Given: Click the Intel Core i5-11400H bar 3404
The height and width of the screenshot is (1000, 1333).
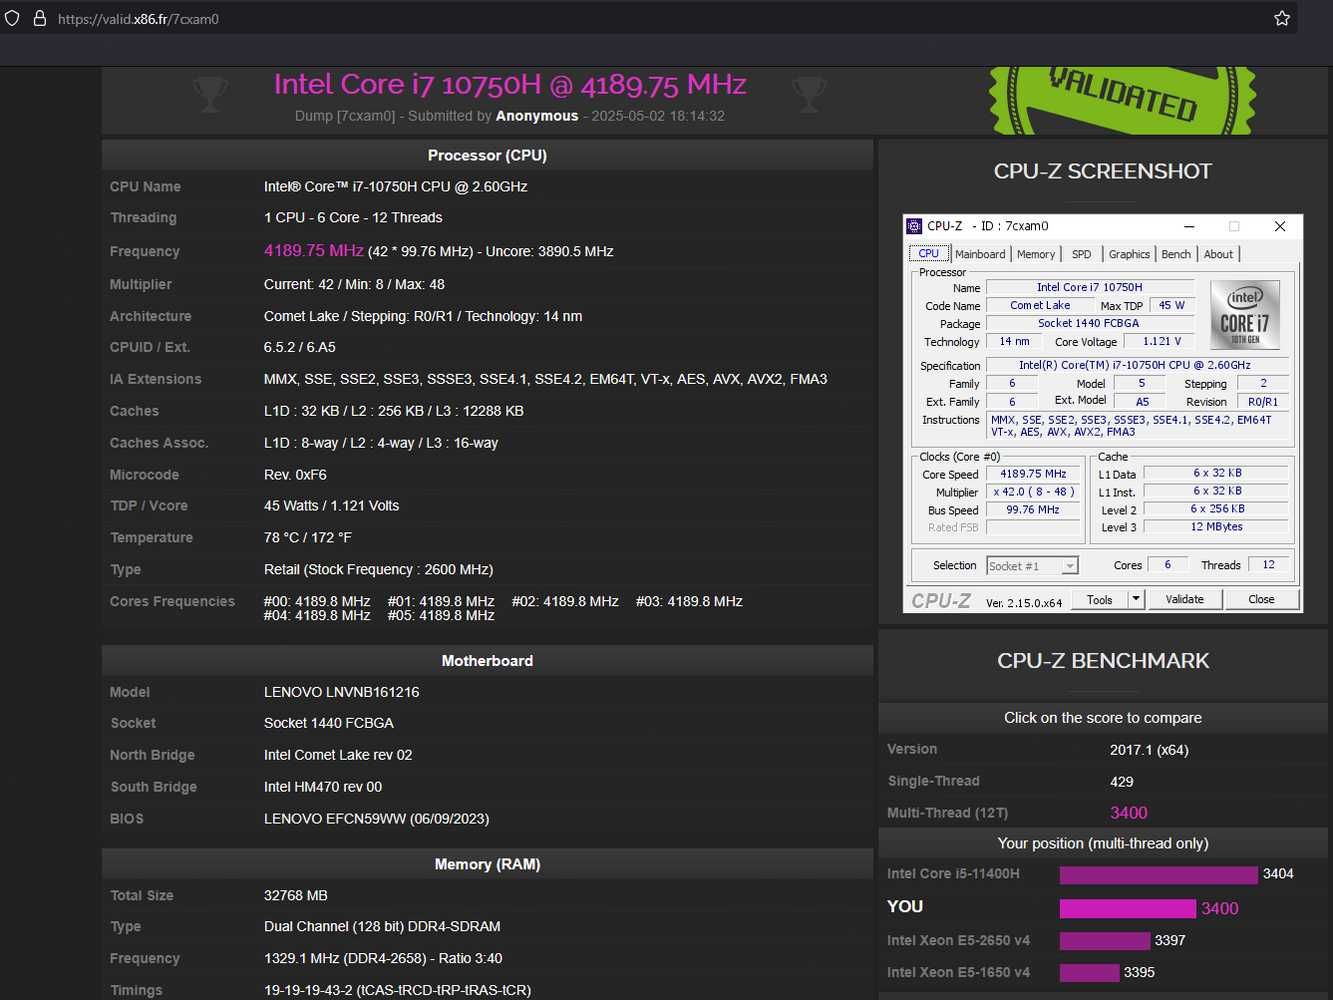Looking at the screenshot, I should (1158, 875).
